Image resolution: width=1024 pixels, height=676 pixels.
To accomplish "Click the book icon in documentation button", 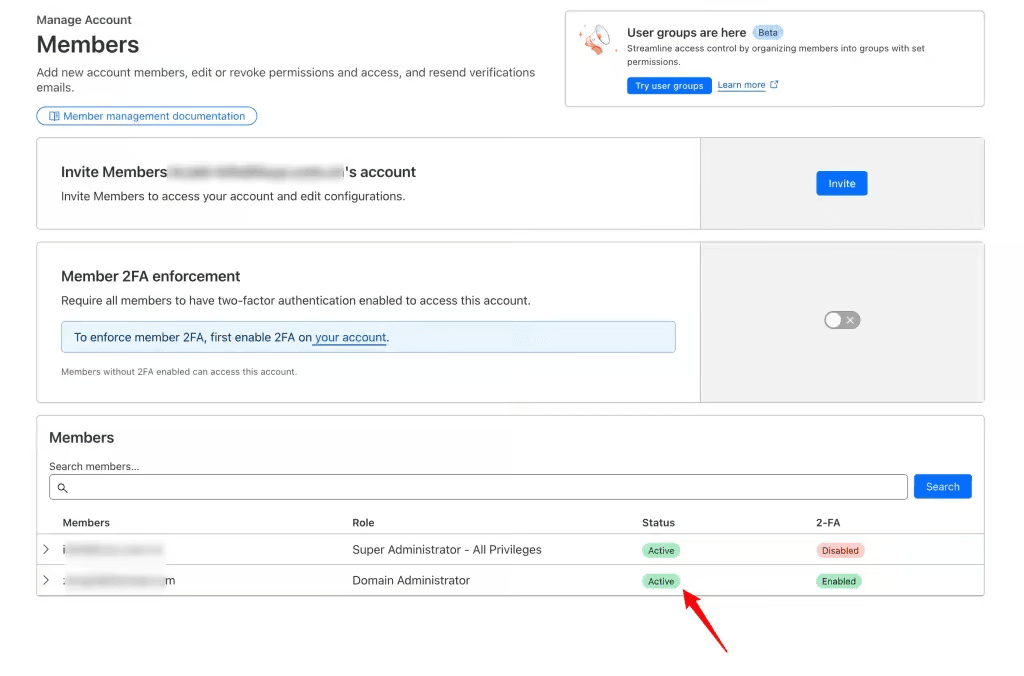I will tap(54, 116).
